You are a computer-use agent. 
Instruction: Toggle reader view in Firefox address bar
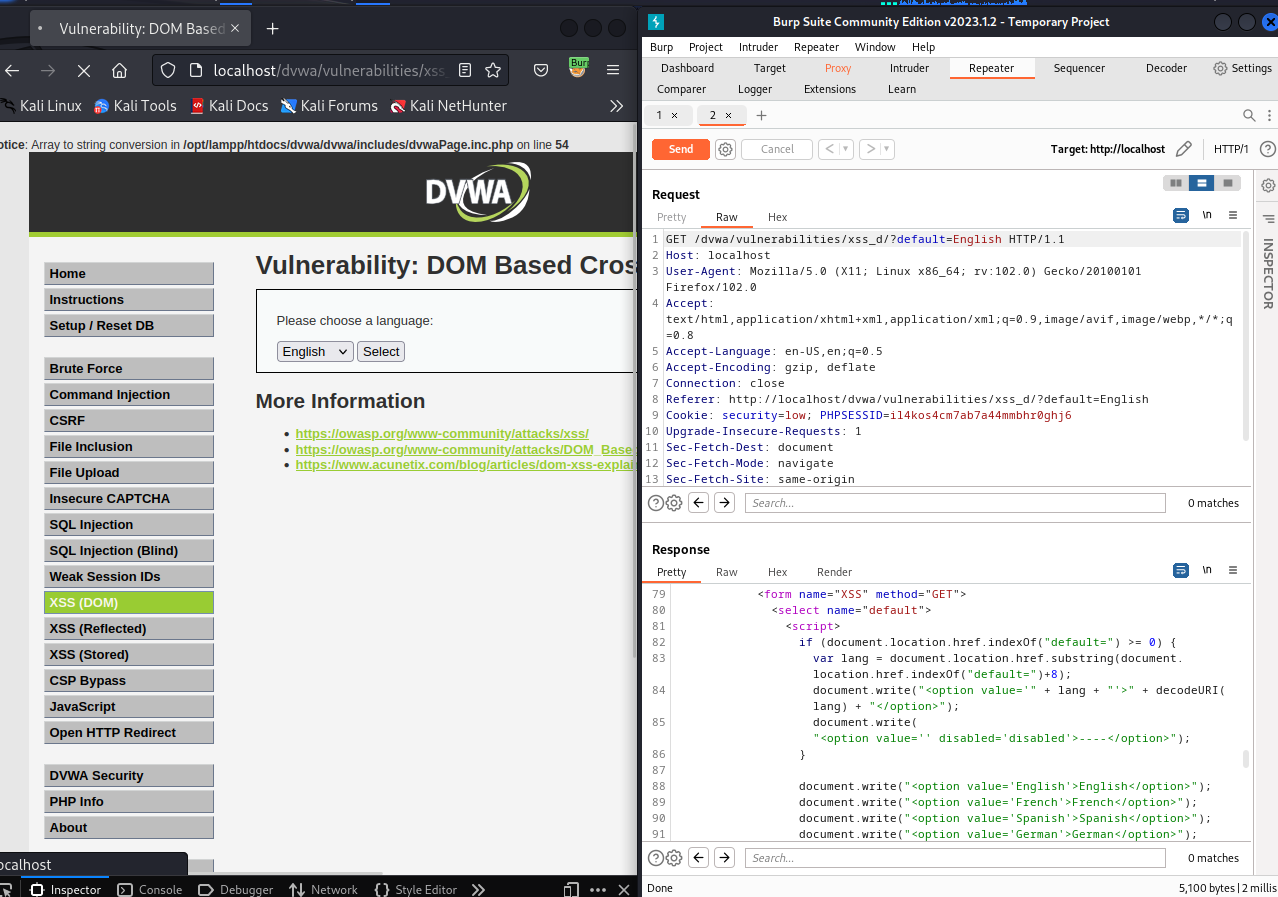pyautogui.click(x=465, y=71)
